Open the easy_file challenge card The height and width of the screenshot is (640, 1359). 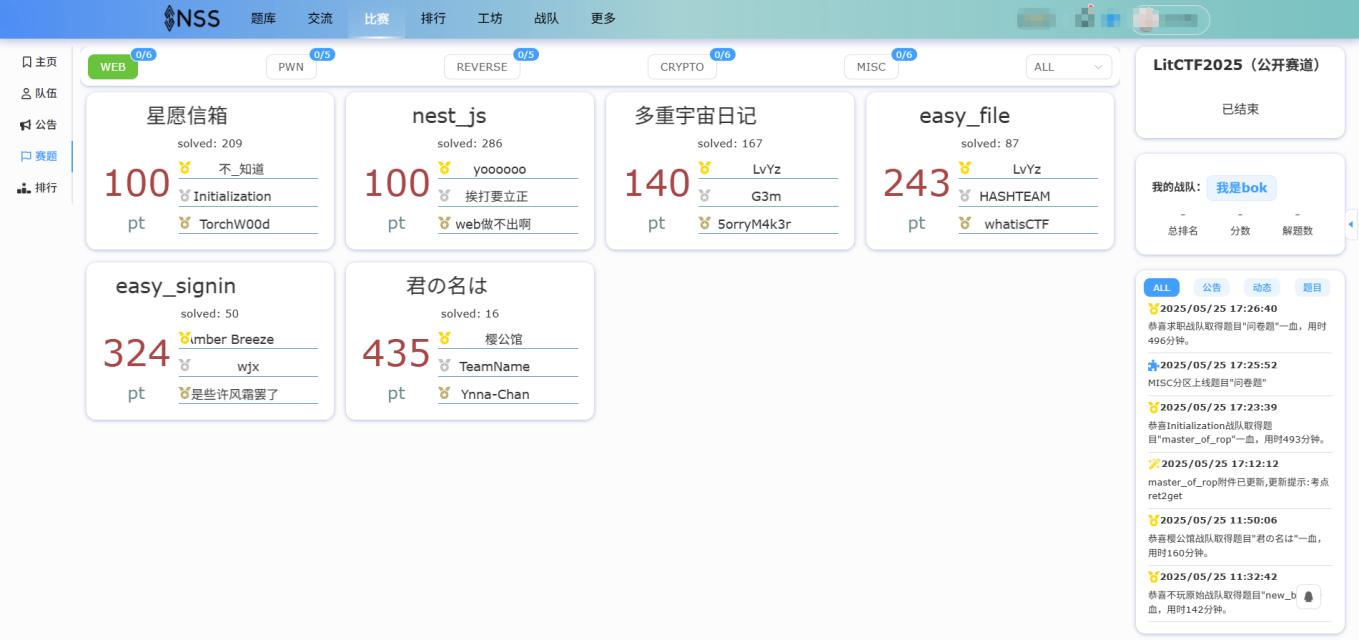pyautogui.click(x=989, y=171)
